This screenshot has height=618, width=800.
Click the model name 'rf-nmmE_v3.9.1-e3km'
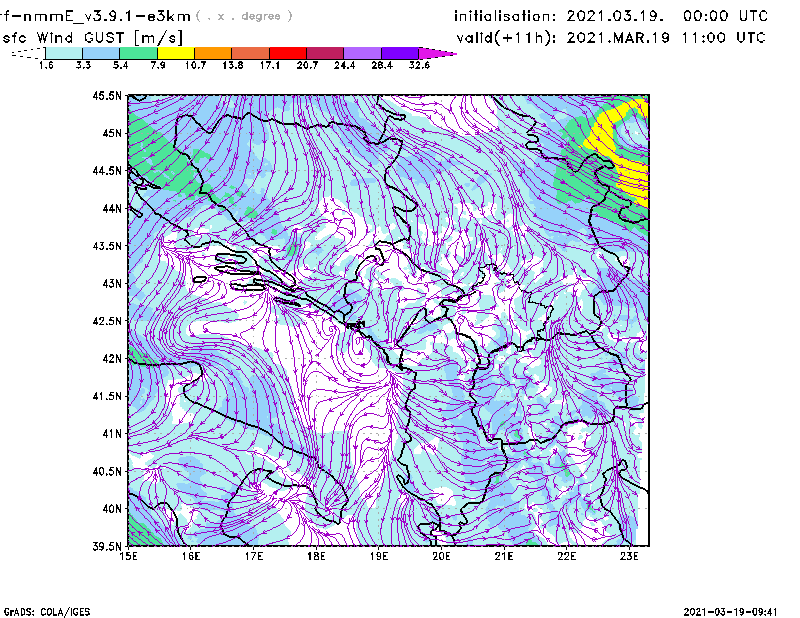[x=96, y=16]
